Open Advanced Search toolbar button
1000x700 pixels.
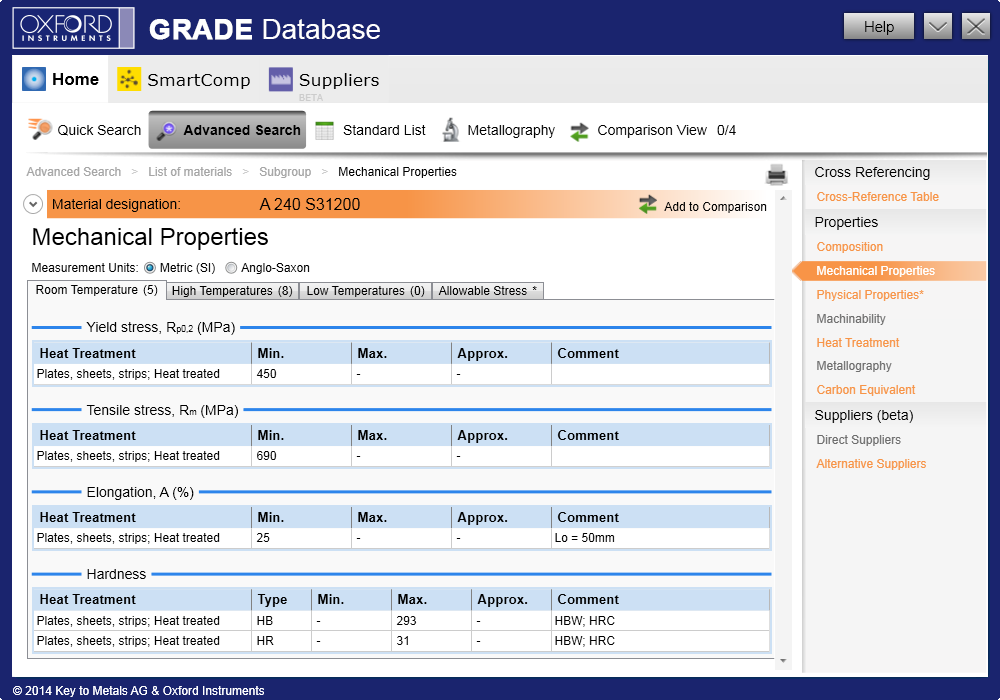pyautogui.click(x=227, y=130)
